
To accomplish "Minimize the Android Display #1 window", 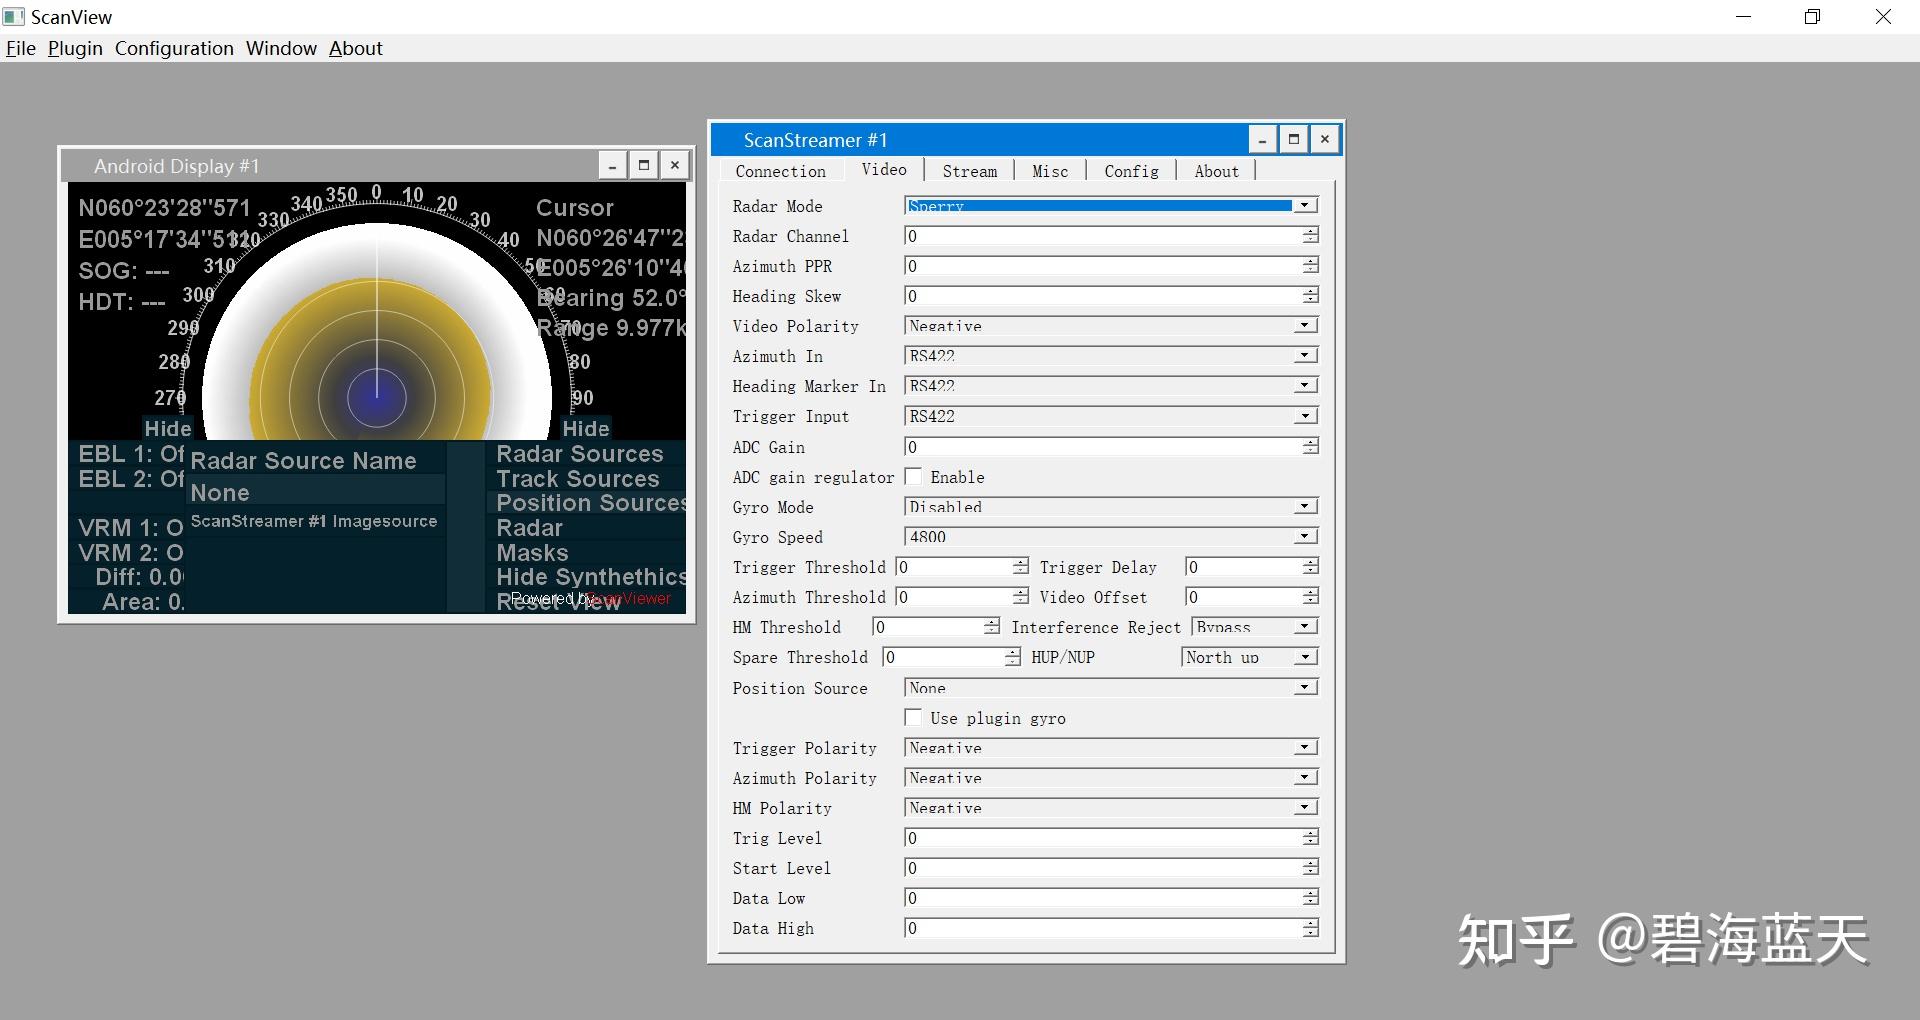I will tap(612, 166).
